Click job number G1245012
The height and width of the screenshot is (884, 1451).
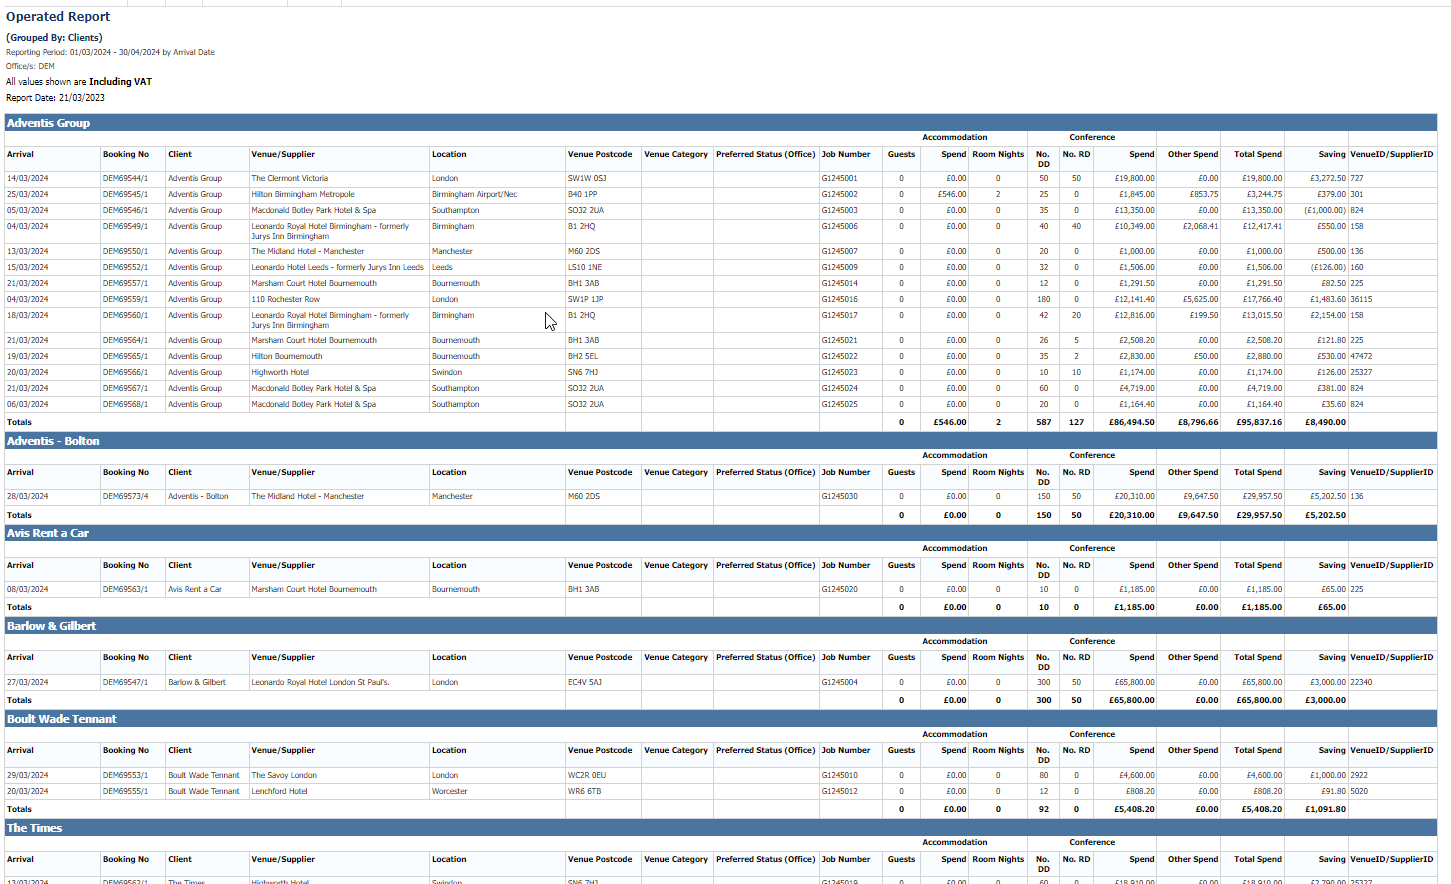coord(839,791)
